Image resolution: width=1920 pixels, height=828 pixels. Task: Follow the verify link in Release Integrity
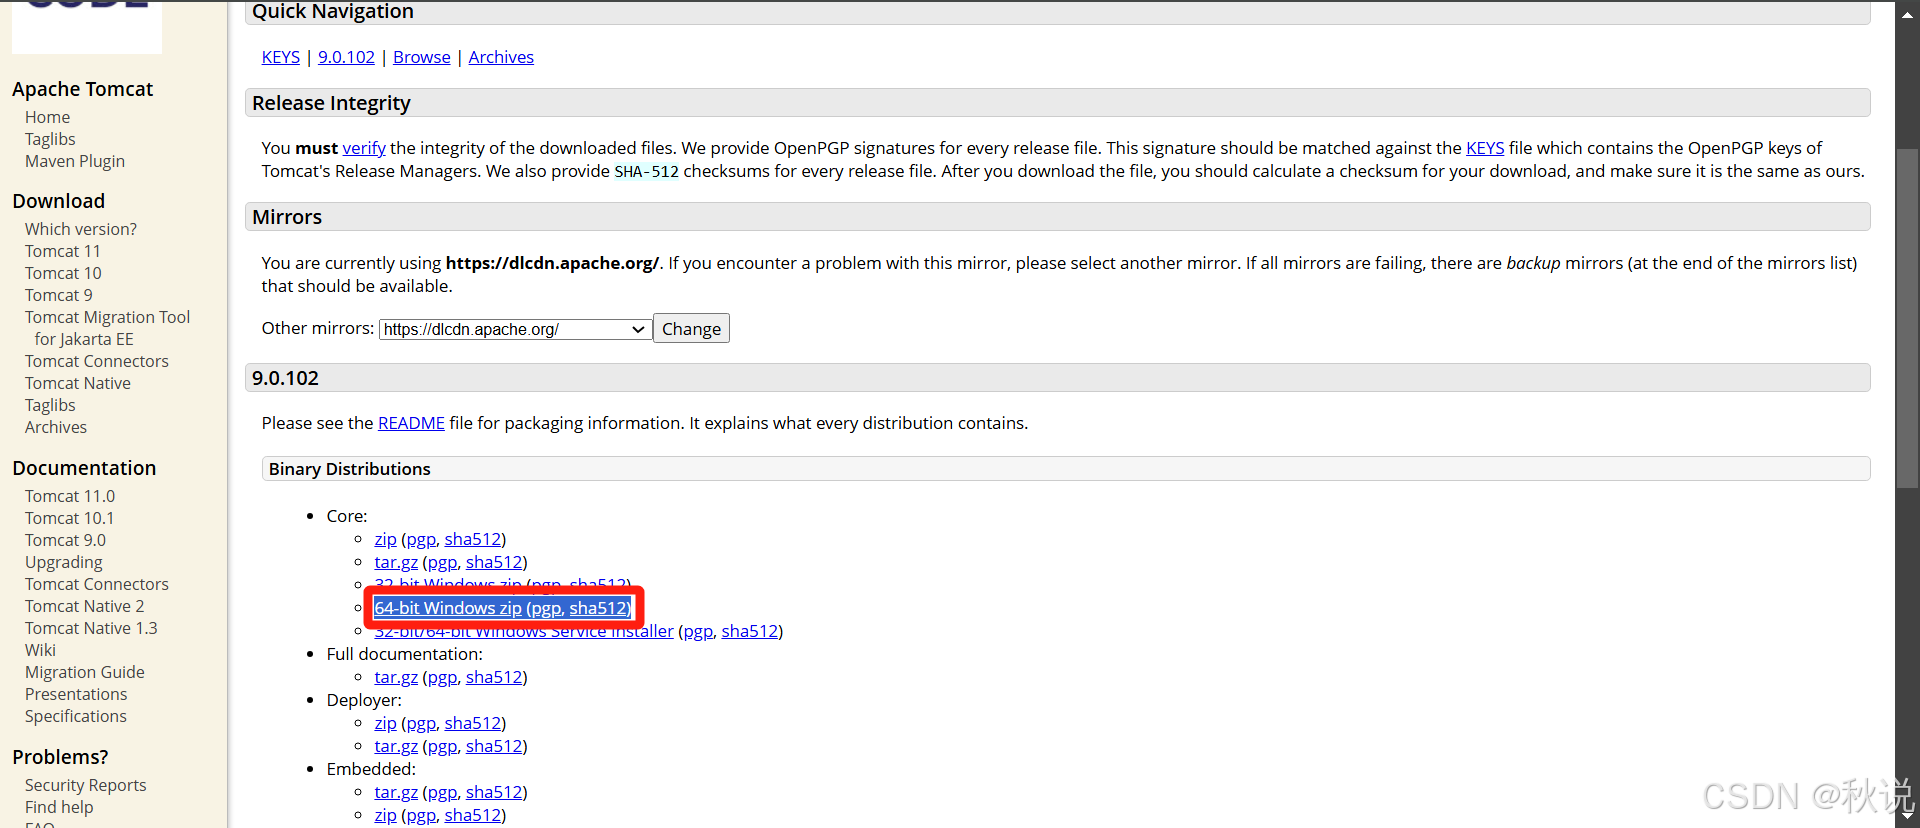point(364,148)
